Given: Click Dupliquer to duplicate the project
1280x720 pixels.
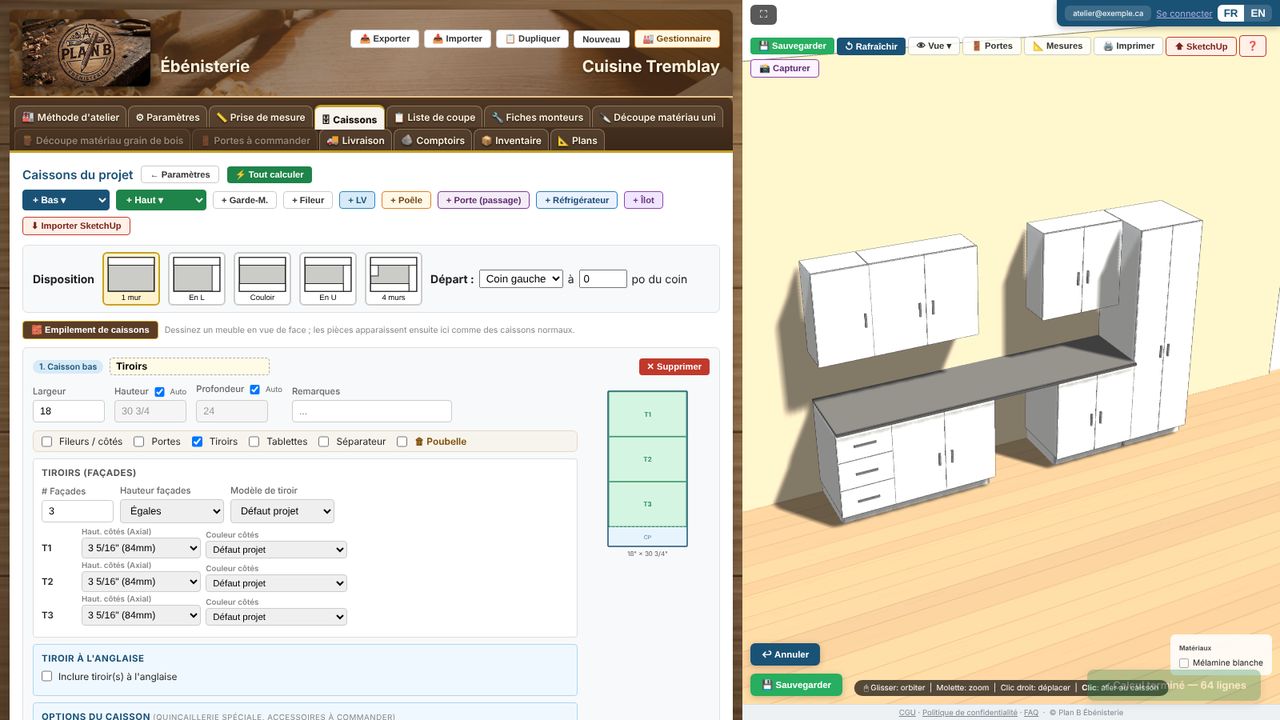Looking at the screenshot, I should 533,39.
